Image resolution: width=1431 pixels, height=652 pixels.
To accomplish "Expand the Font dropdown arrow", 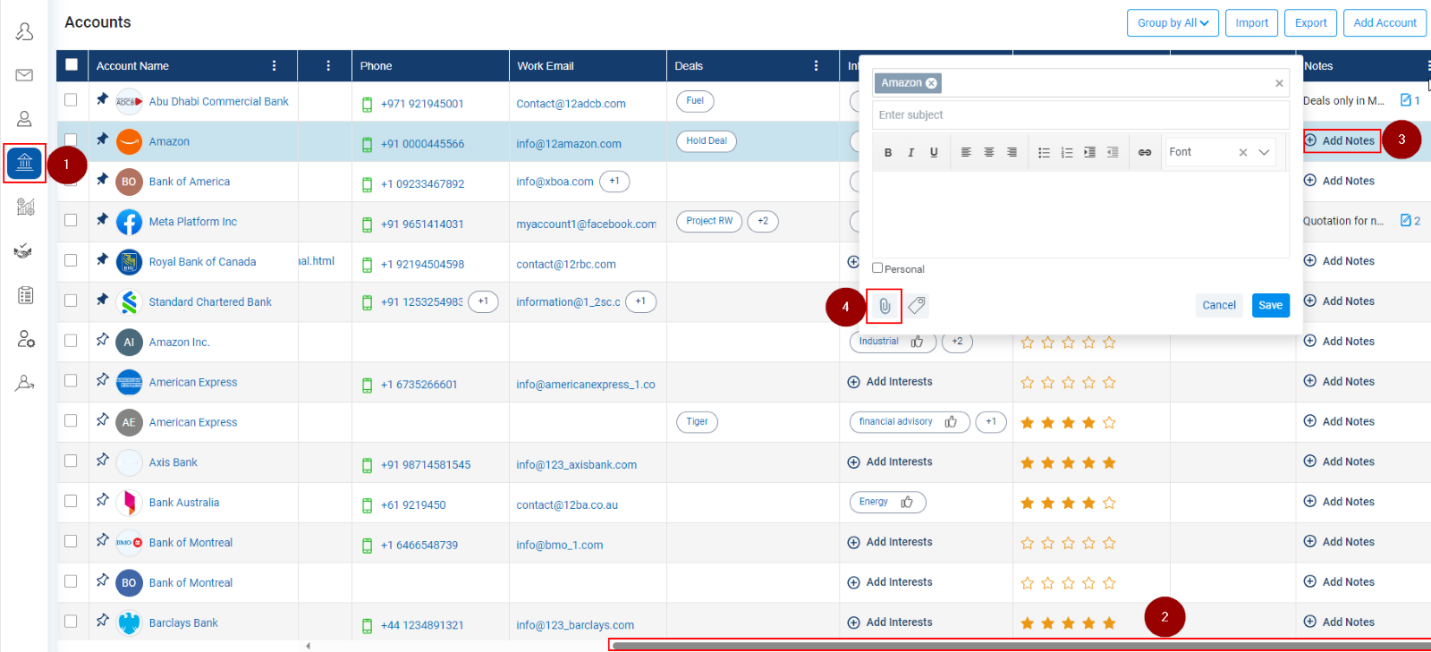I will point(1264,153).
